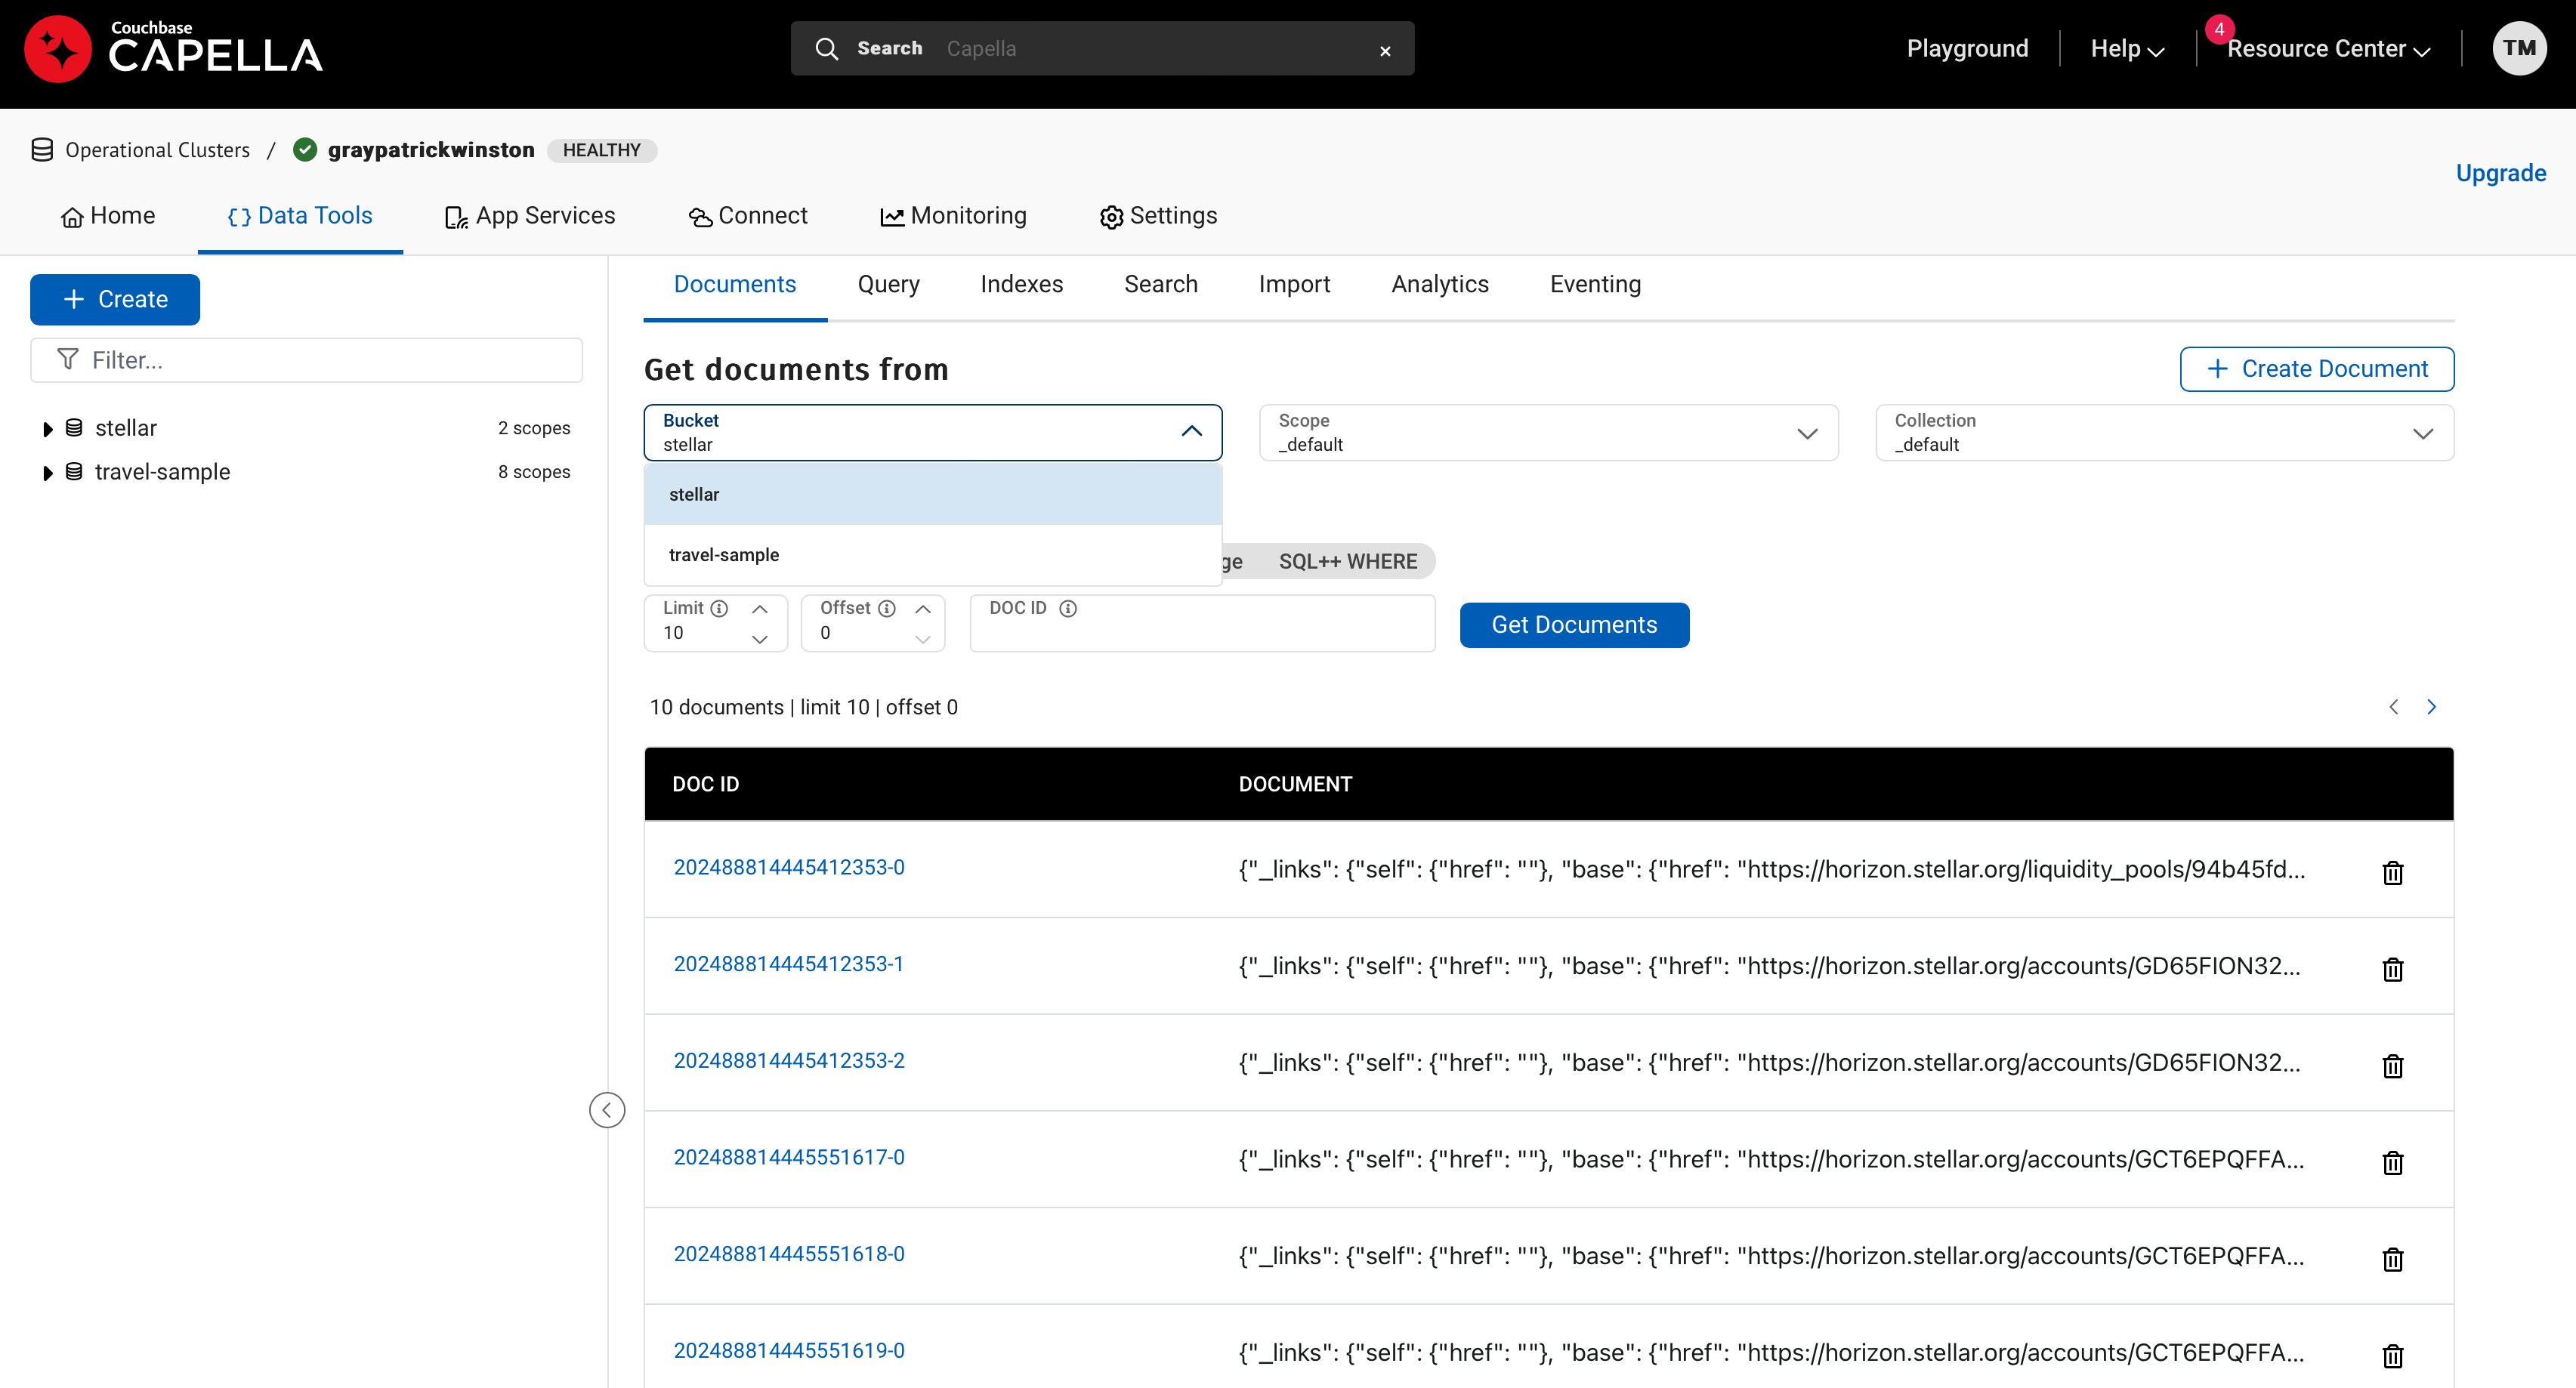Expand the stellar bucket tree
This screenshot has width=2576, height=1388.
tap(47, 429)
